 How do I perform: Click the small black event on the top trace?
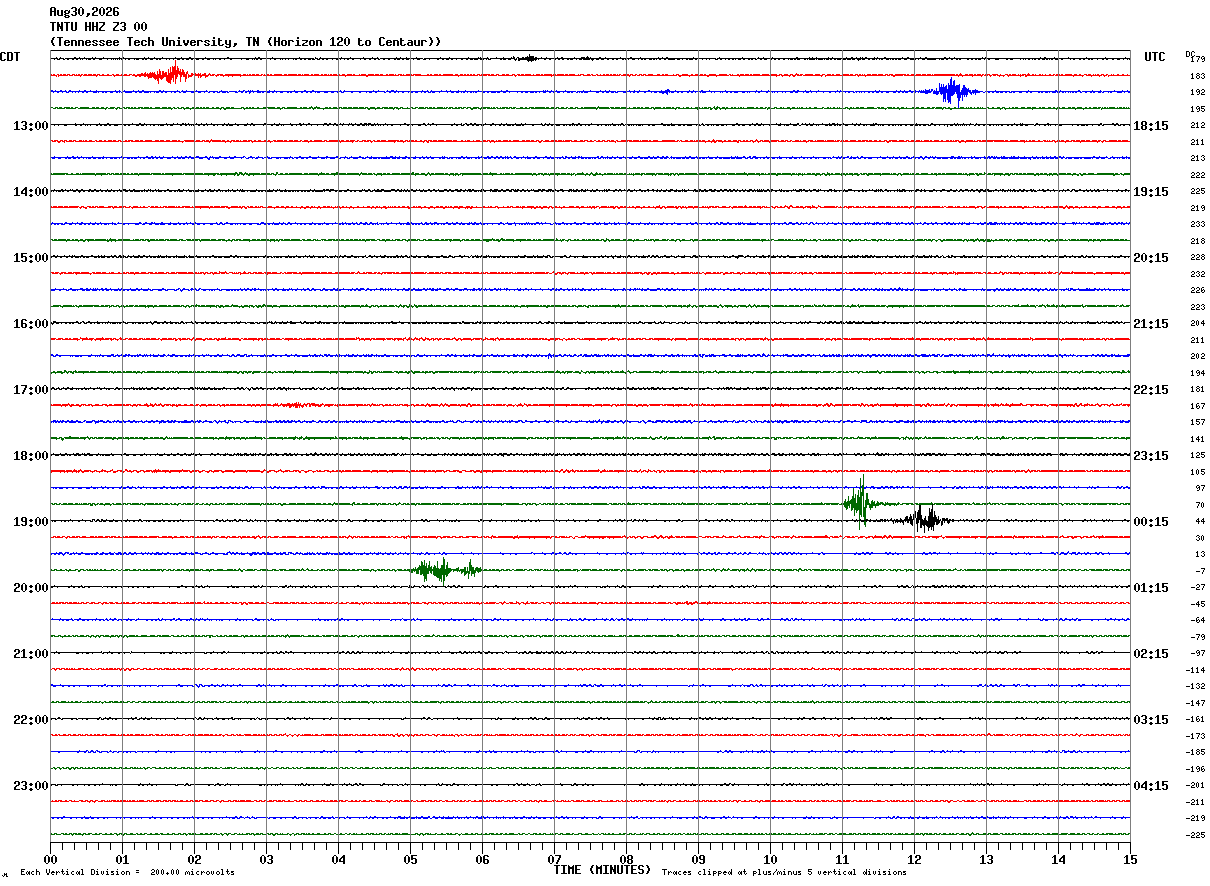pyautogui.click(x=529, y=58)
